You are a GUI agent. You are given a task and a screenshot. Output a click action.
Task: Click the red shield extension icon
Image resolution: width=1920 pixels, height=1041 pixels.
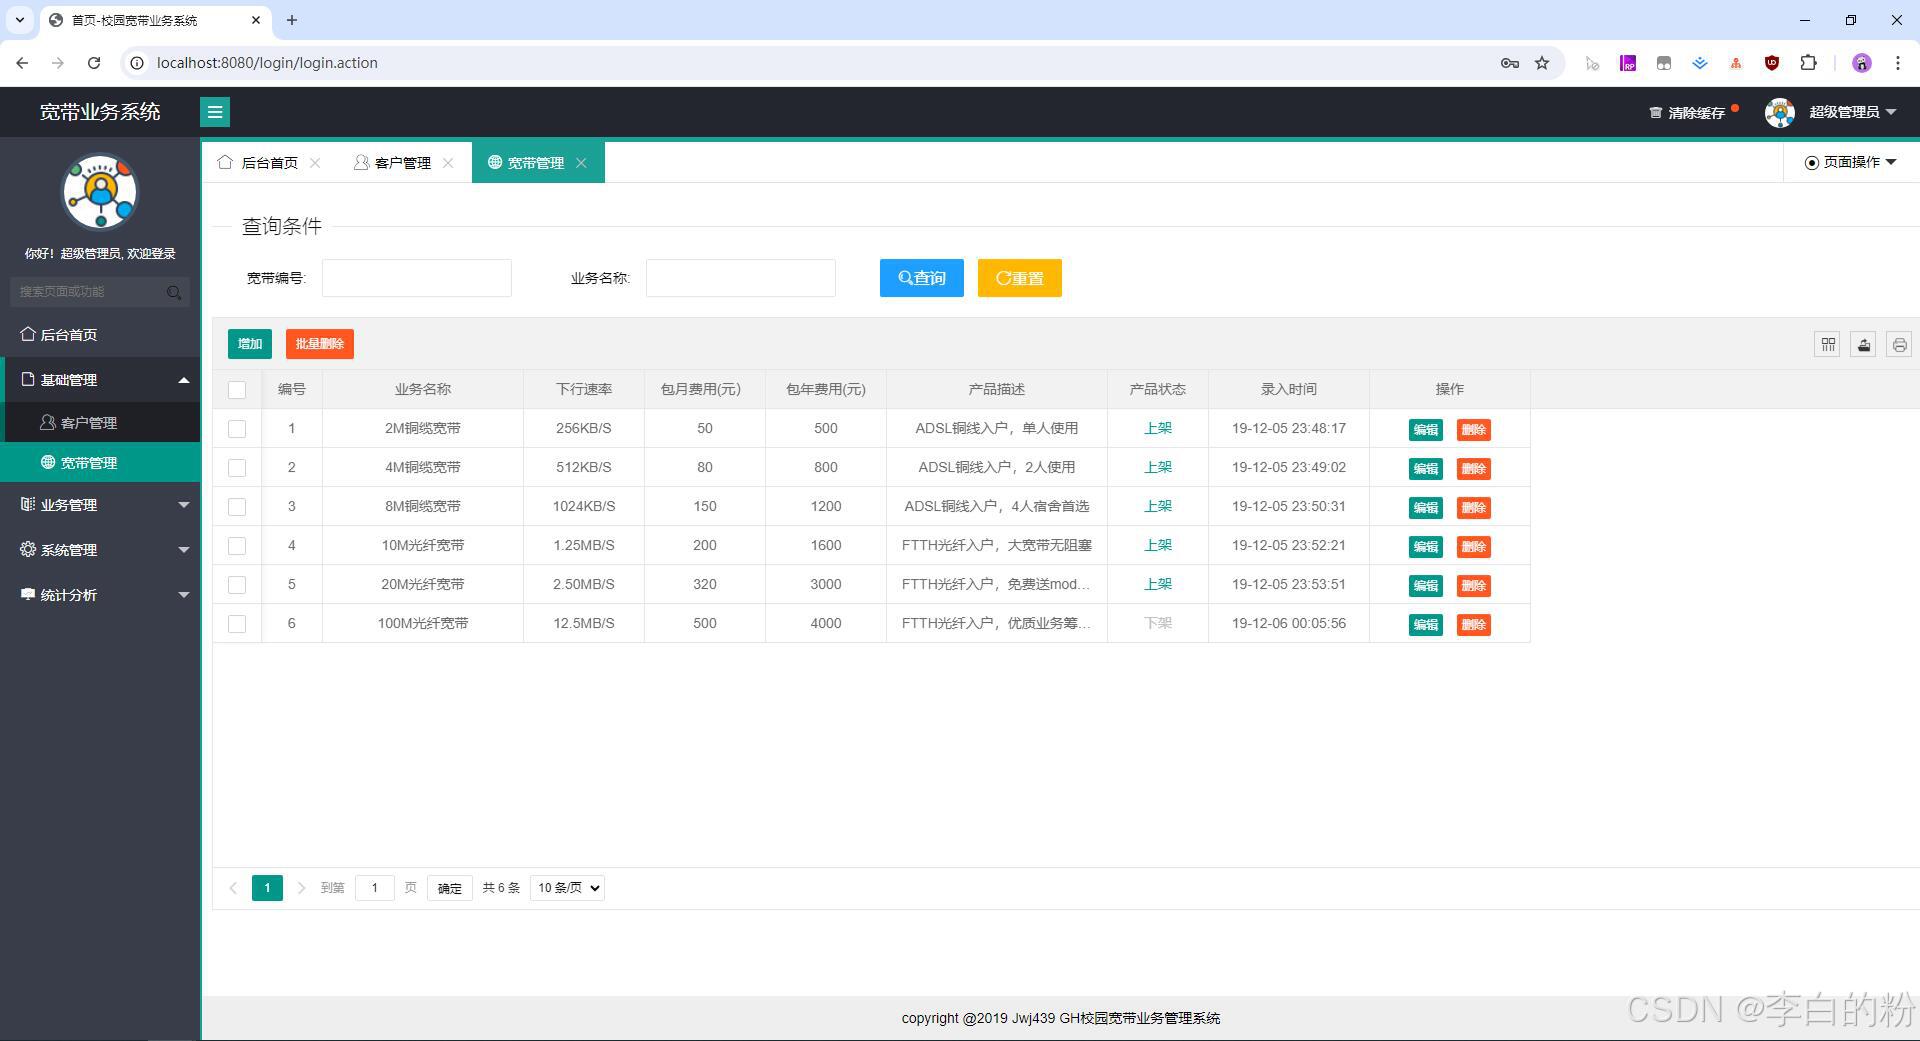(1772, 63)
